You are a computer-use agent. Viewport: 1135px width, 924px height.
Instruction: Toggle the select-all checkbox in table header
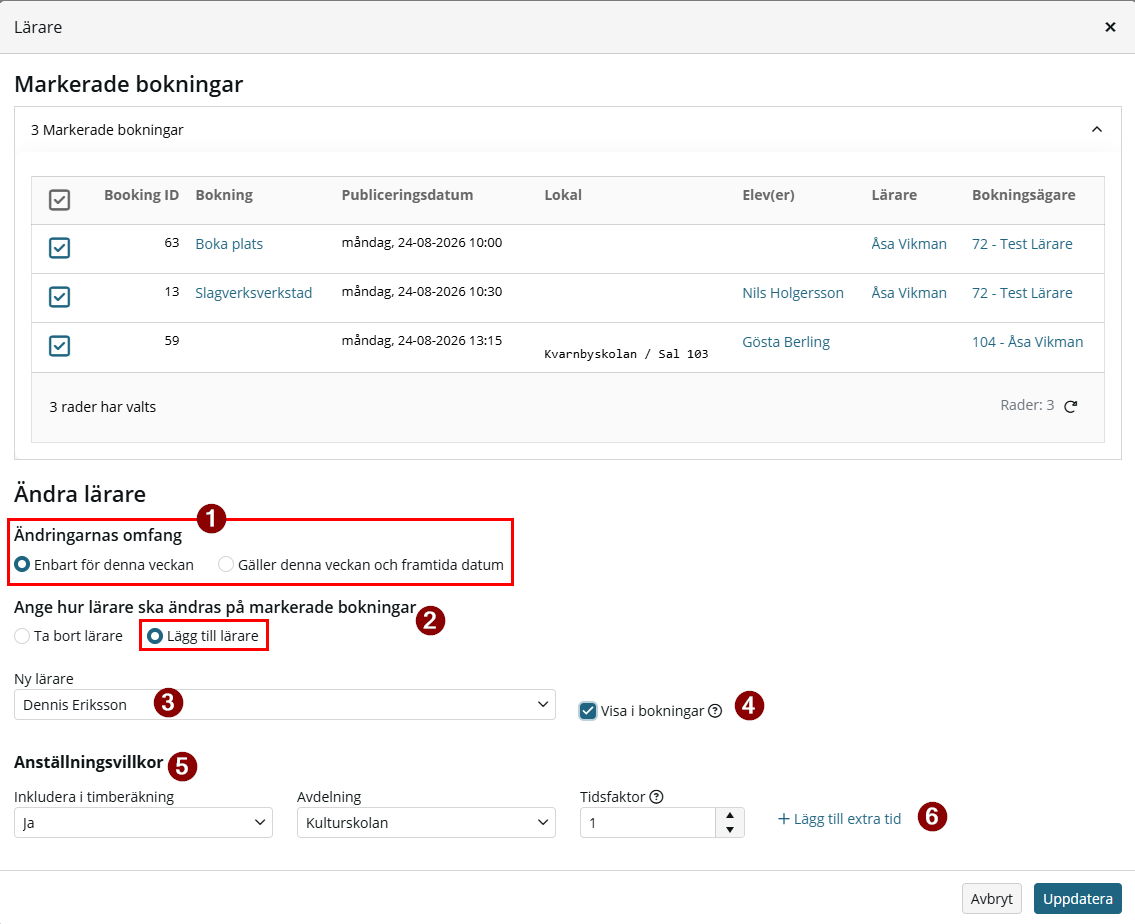[59, 200]
